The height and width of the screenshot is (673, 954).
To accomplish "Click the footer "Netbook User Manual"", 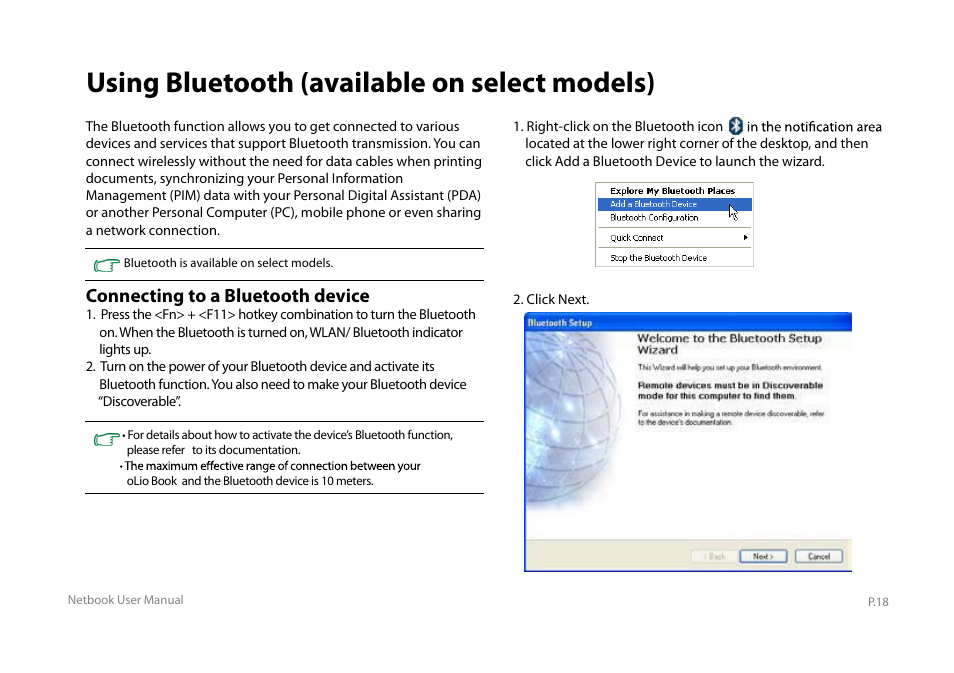I will (125, 600).
